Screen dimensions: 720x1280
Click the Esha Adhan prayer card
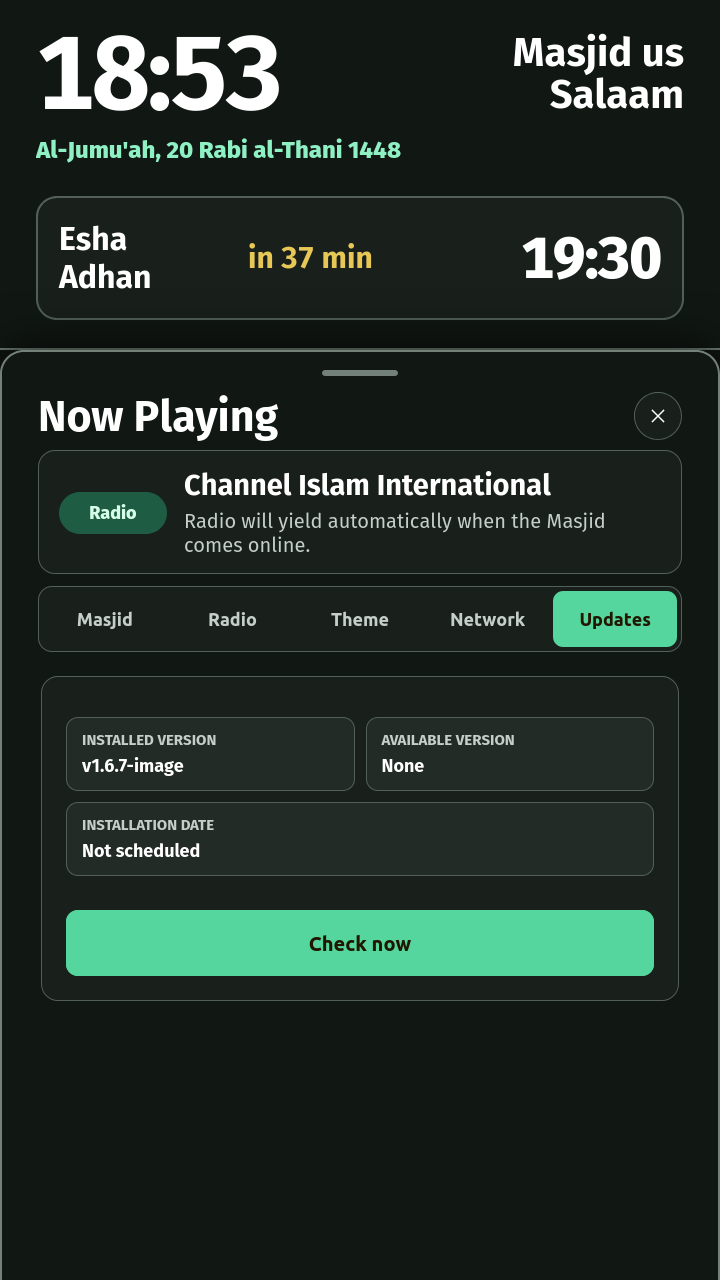coord(360,258)
